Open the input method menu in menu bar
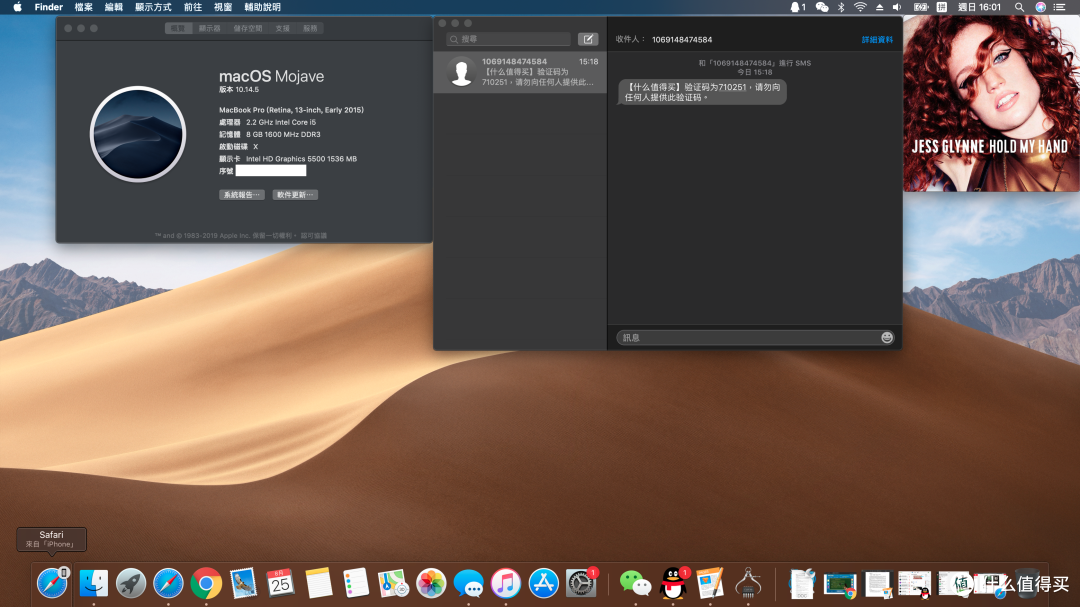 942,7
